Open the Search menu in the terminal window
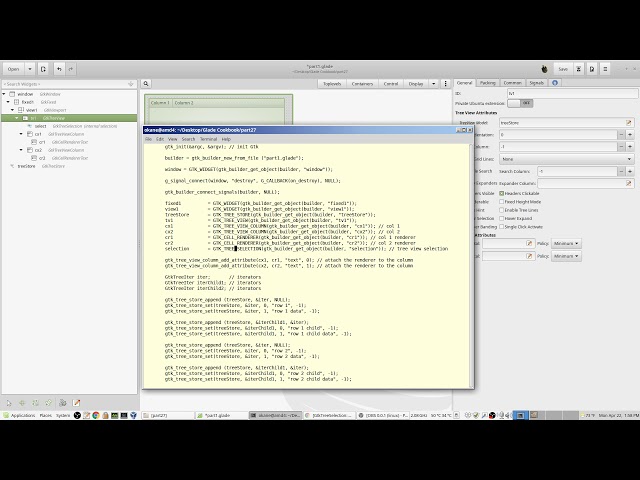Image resolution: width=640 pixels, height=480 pixels. click(x=188, y=139)
